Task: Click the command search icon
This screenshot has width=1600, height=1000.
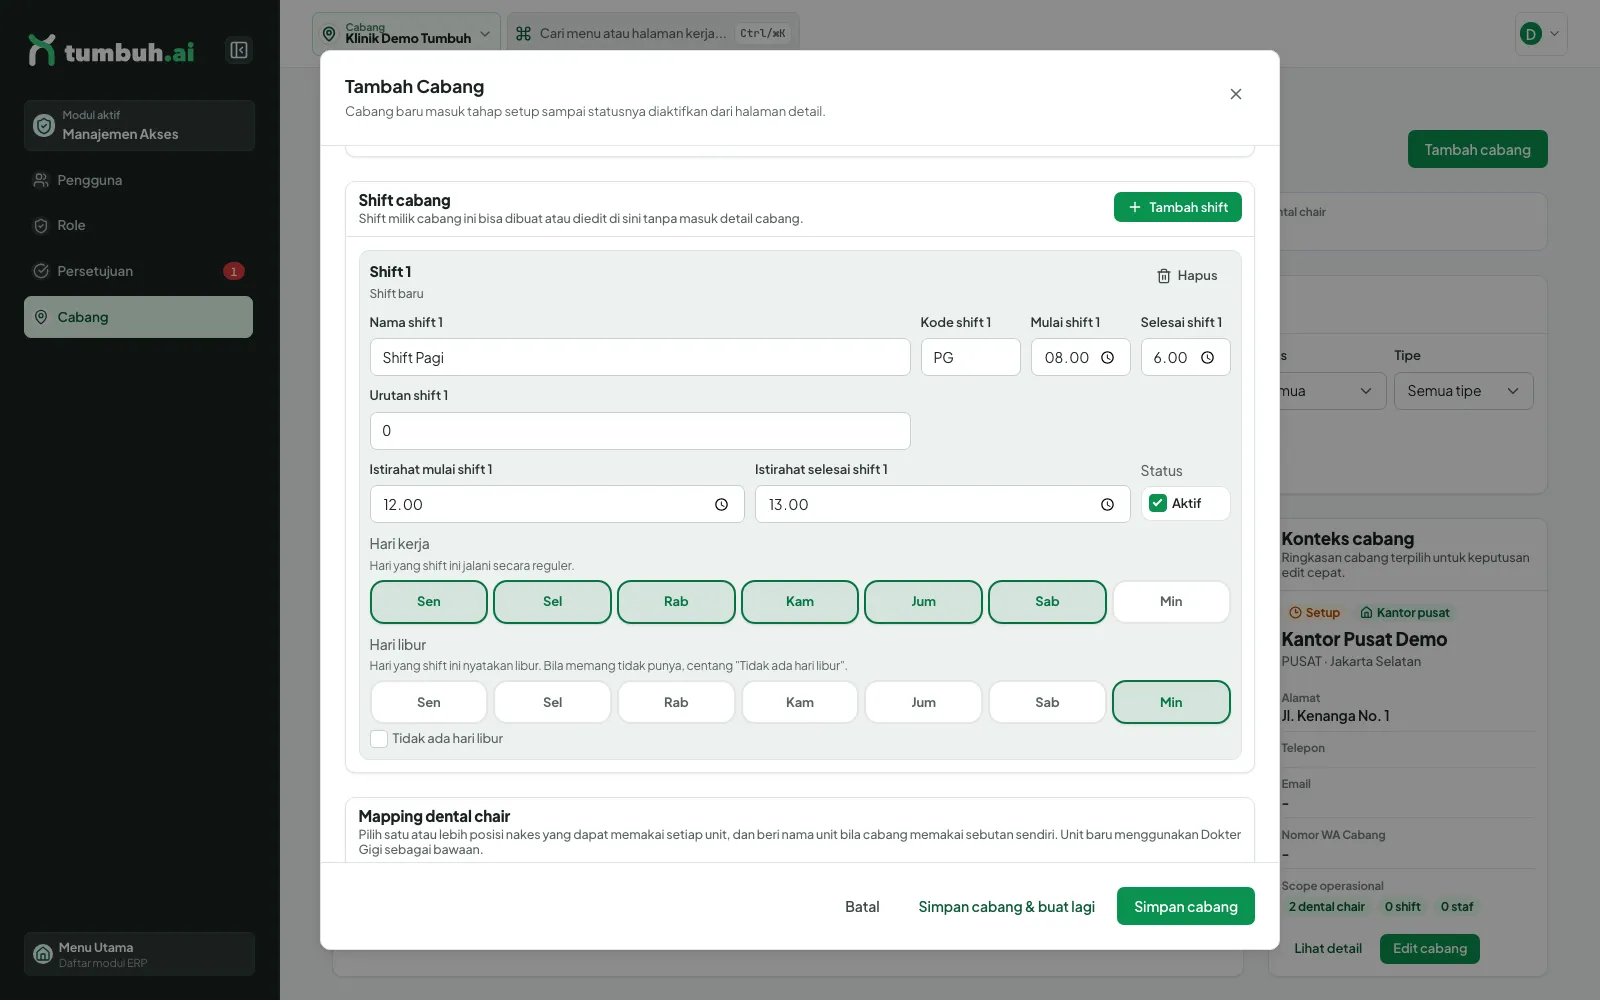Action: [523, 34]
